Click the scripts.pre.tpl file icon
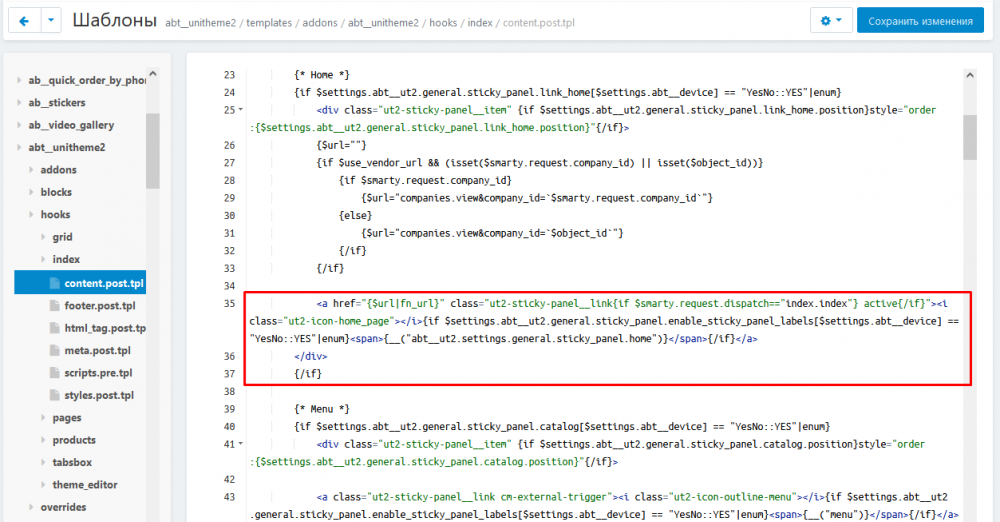 point(56,373)
